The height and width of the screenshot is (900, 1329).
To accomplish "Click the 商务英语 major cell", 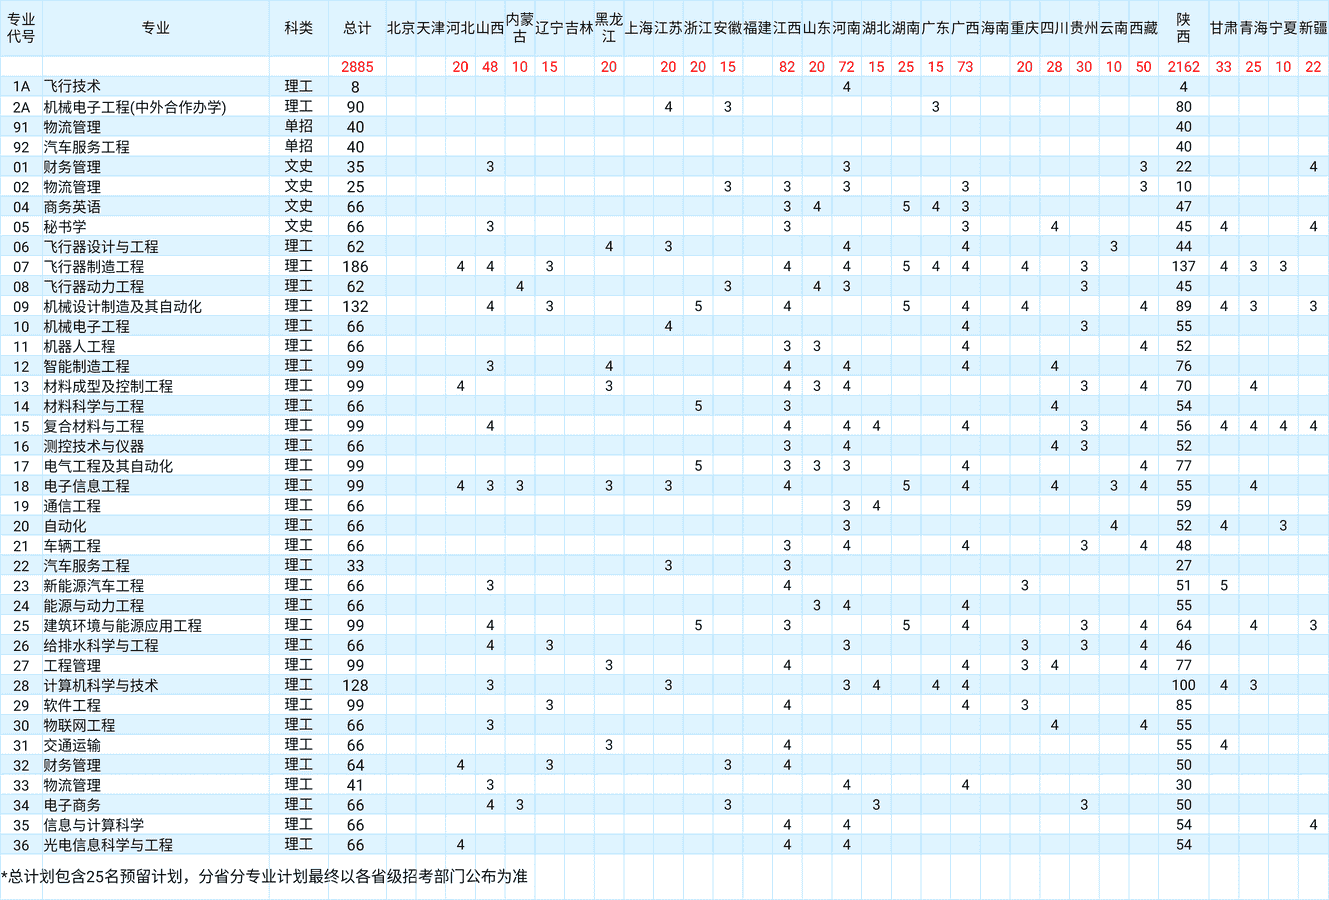I will pyautogui.click(x=72, y=207).
